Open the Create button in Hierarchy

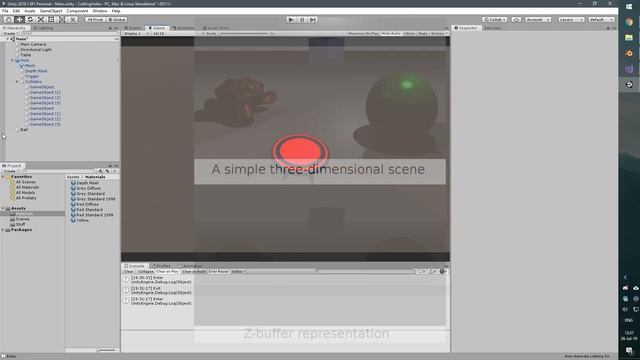pos(10,33)
